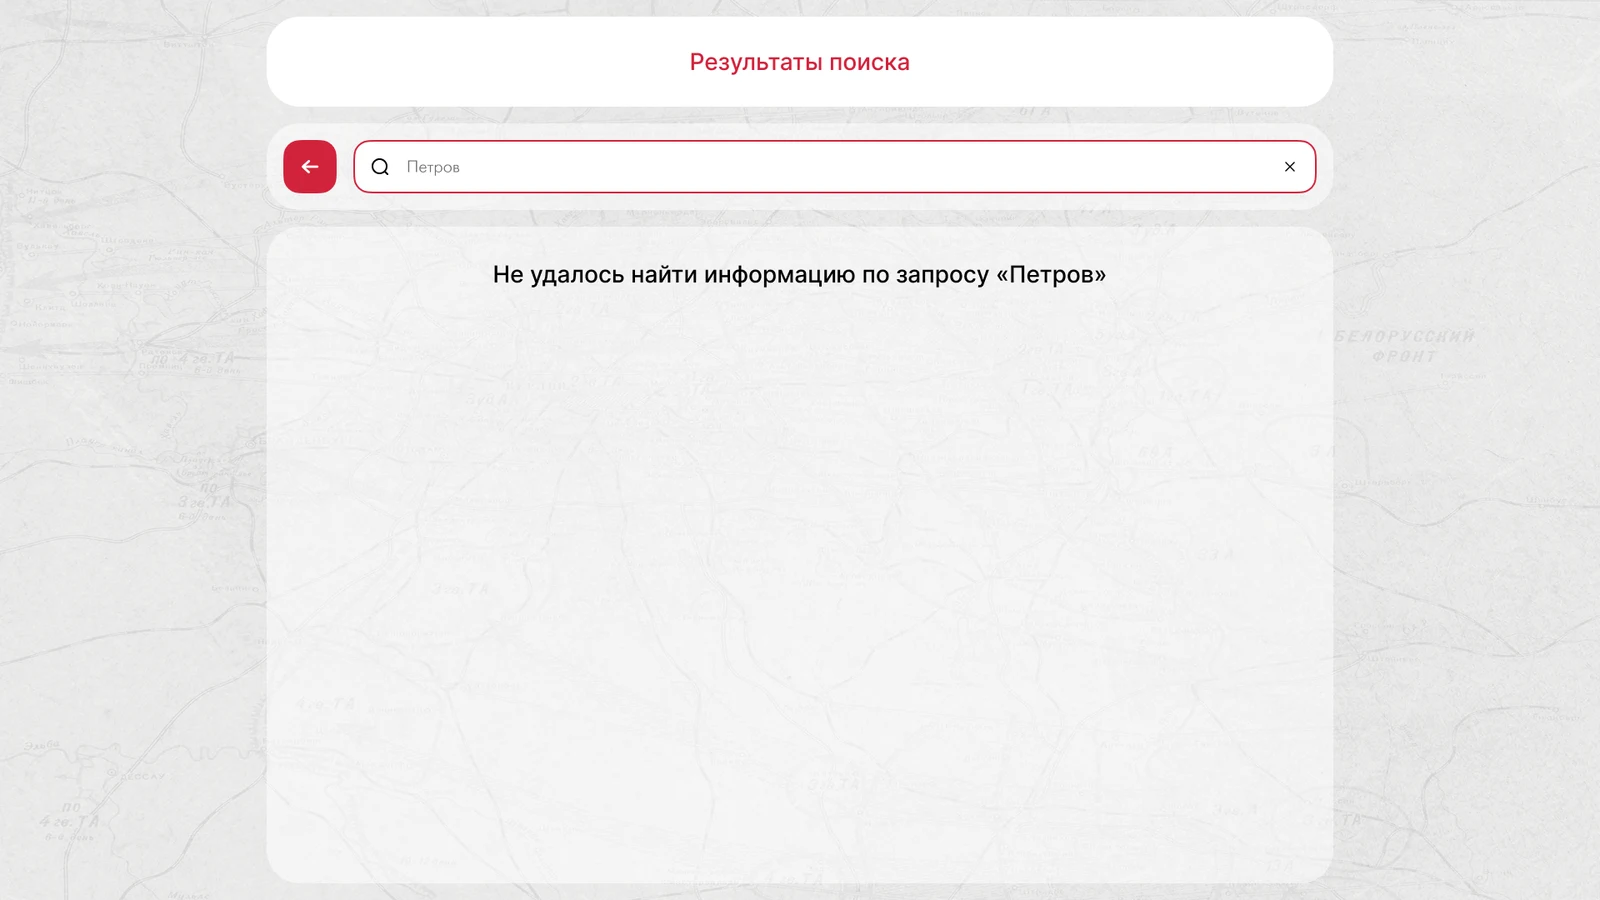
Task: Click the magnifier search icon
Action: tap(380, 167)
